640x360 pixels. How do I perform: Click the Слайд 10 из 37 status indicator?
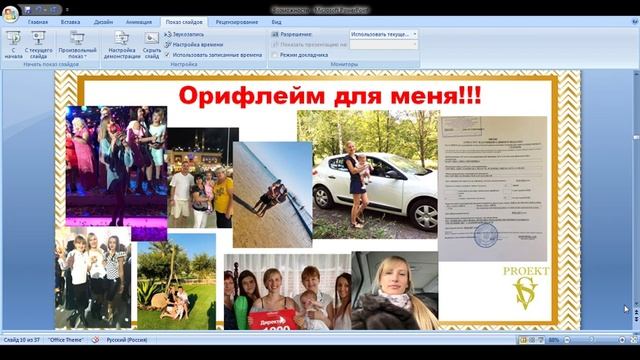21,340
